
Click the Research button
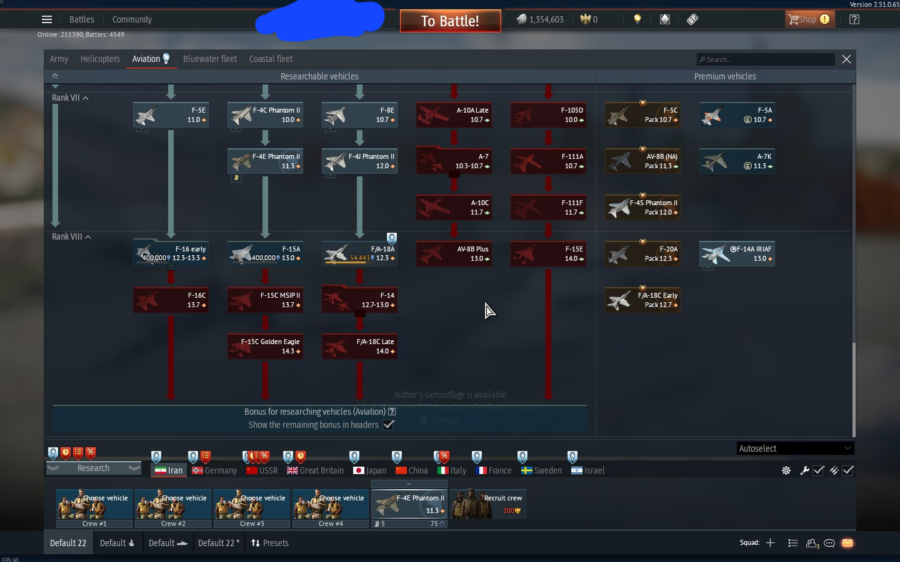coord(94,468)
